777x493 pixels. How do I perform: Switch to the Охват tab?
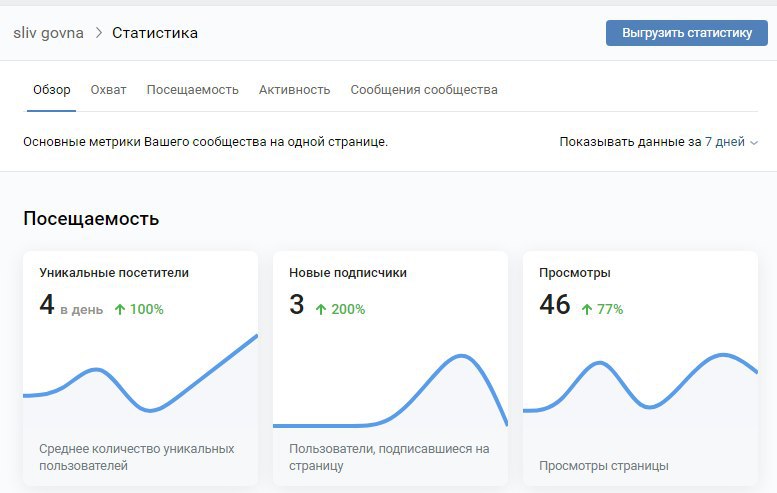[108, 90]
